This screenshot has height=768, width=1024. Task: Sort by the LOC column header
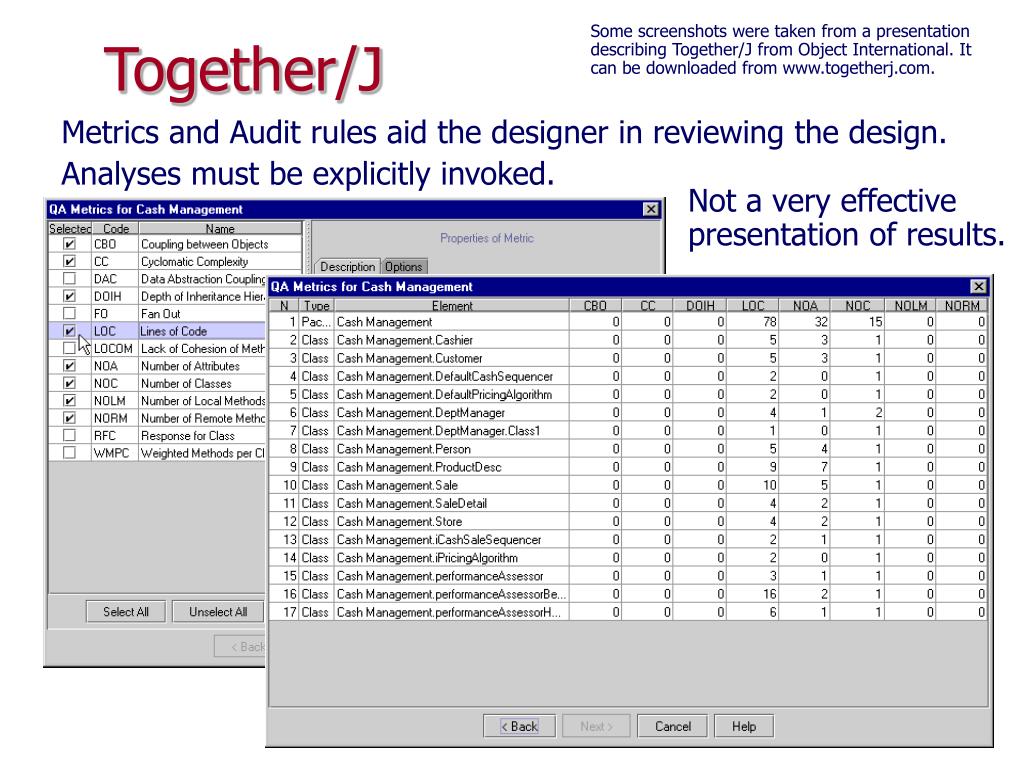pos(753,306)
